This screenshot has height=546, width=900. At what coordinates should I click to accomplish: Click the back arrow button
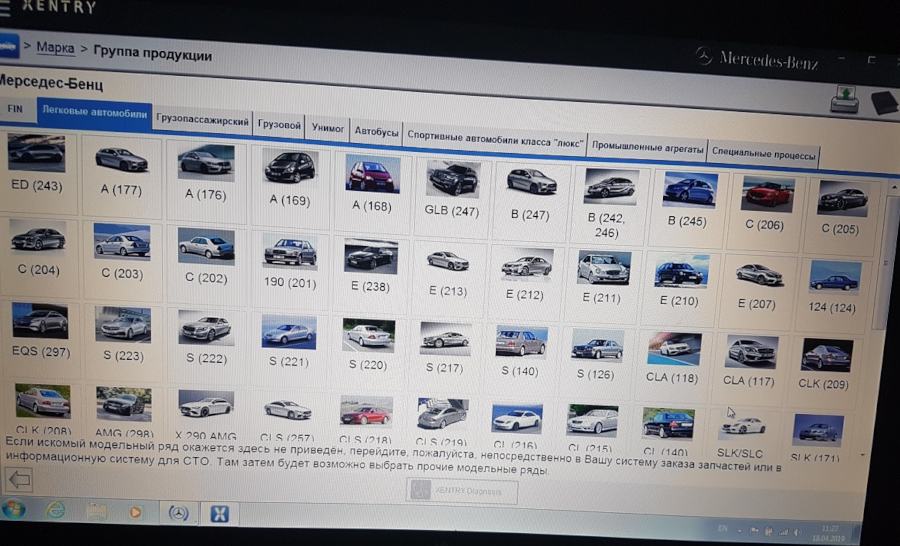tap(20, 479)
